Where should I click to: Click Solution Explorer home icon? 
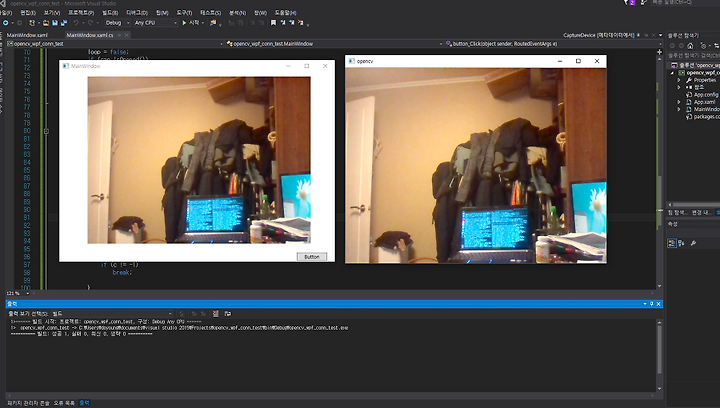click(690, 45)
